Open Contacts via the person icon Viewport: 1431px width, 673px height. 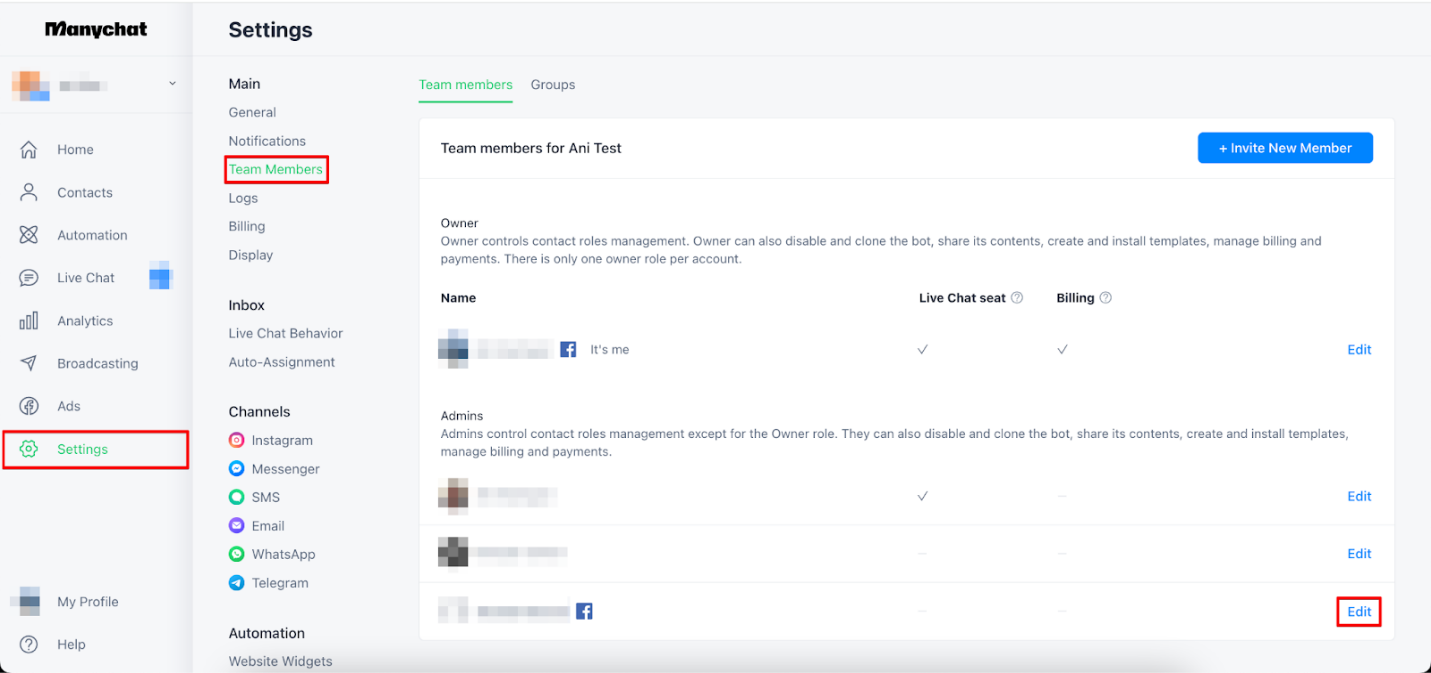(x=29, y=192)
